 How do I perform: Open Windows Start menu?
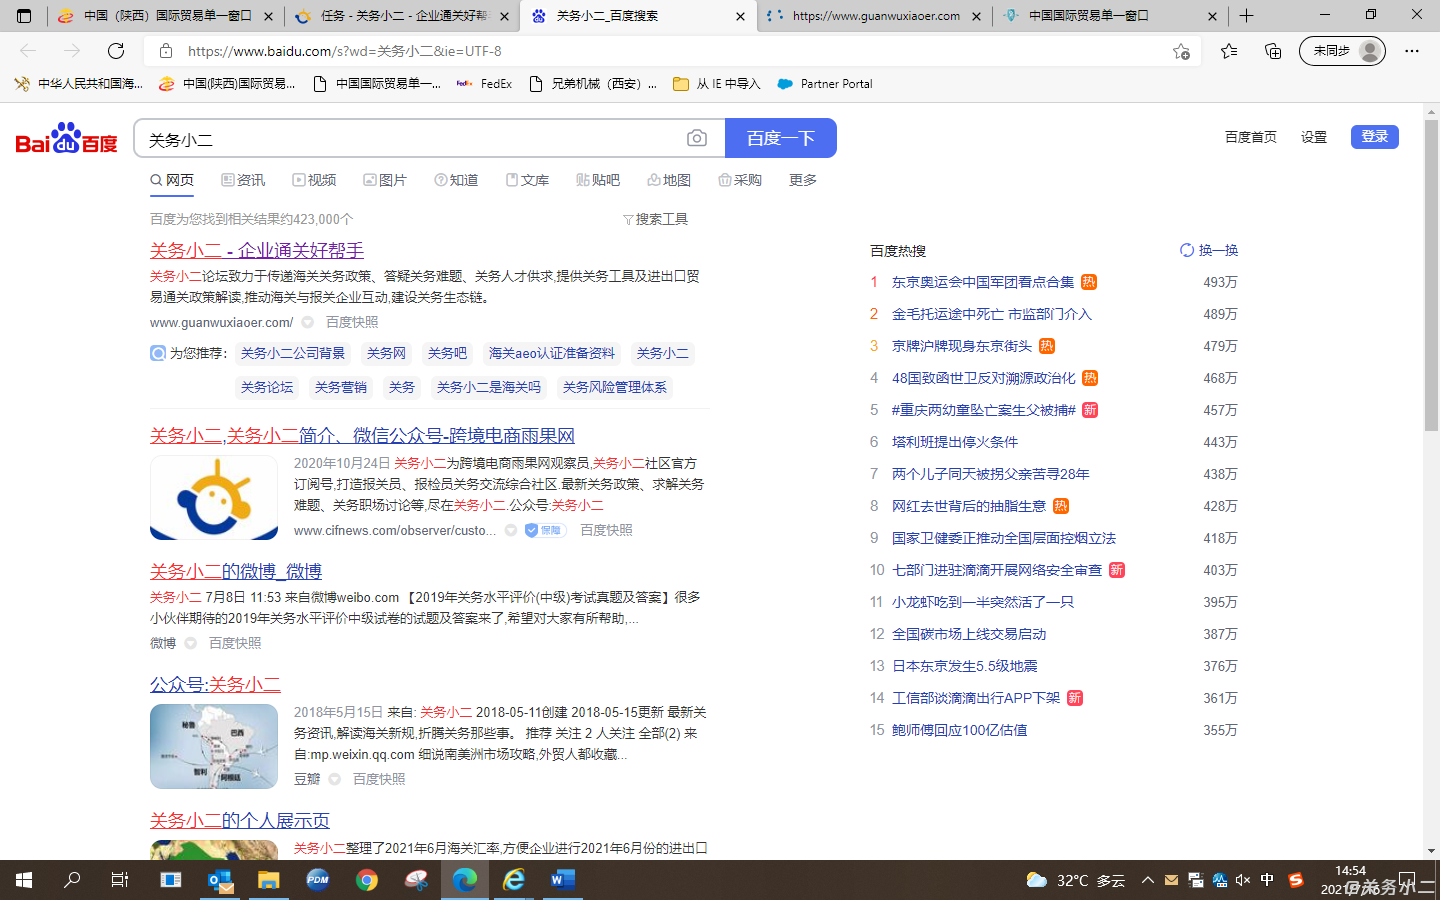coord(24,880)
